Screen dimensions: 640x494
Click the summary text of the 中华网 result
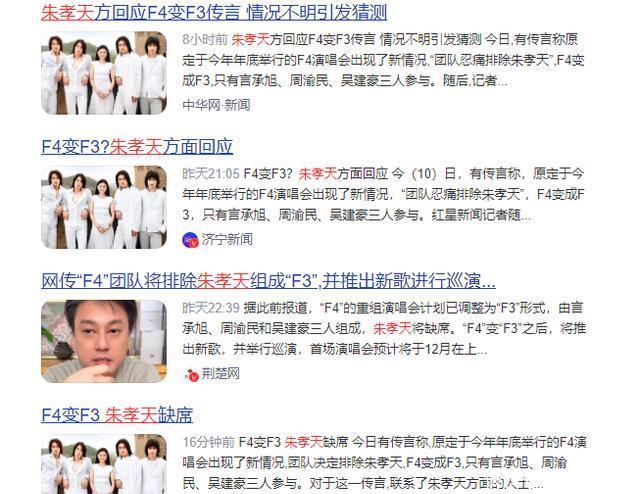(384, 60)
